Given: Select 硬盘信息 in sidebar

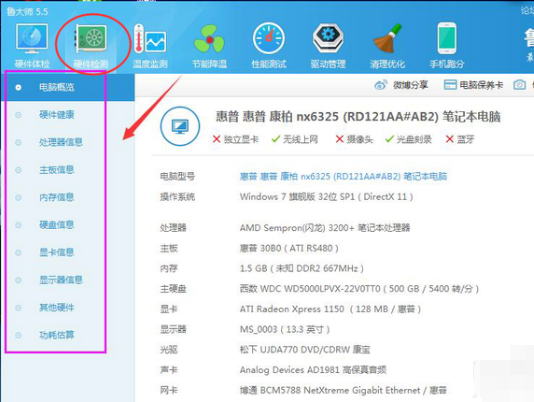Looking at the screenshot, I should coord(57,225).
